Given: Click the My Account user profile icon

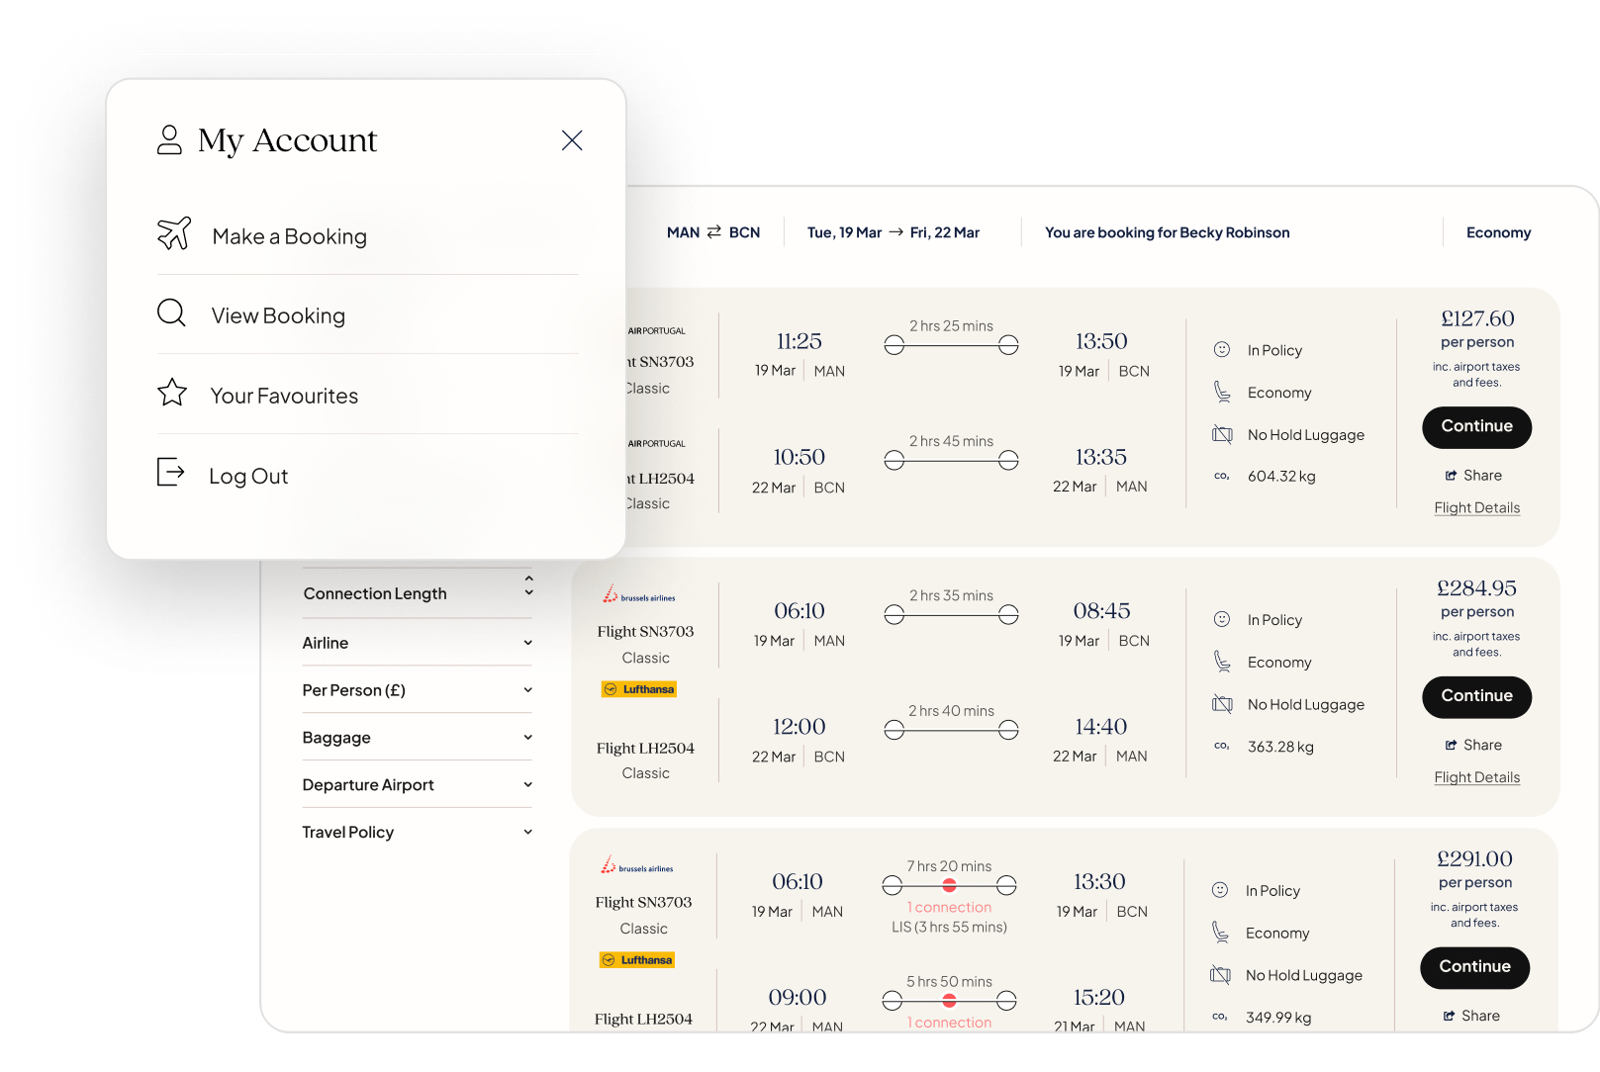Looking at the screenshot, I should click(170, 139).
